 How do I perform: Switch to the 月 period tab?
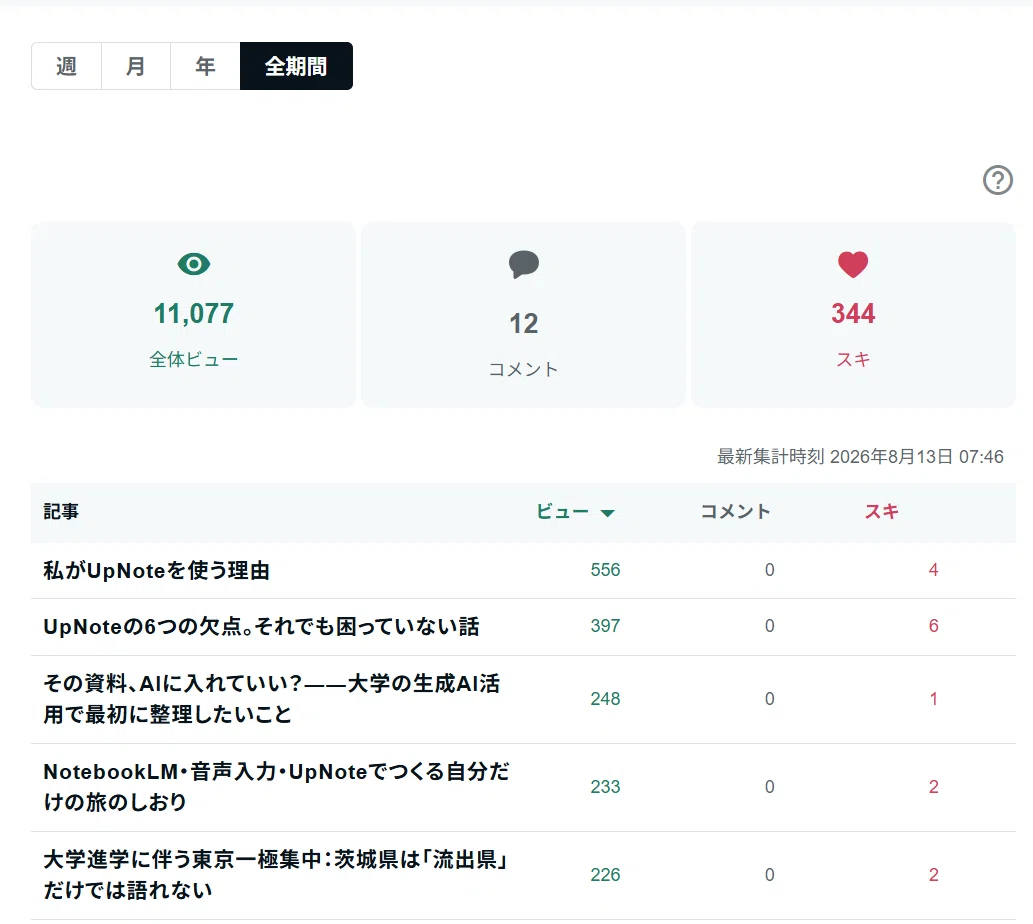[136, 66]
